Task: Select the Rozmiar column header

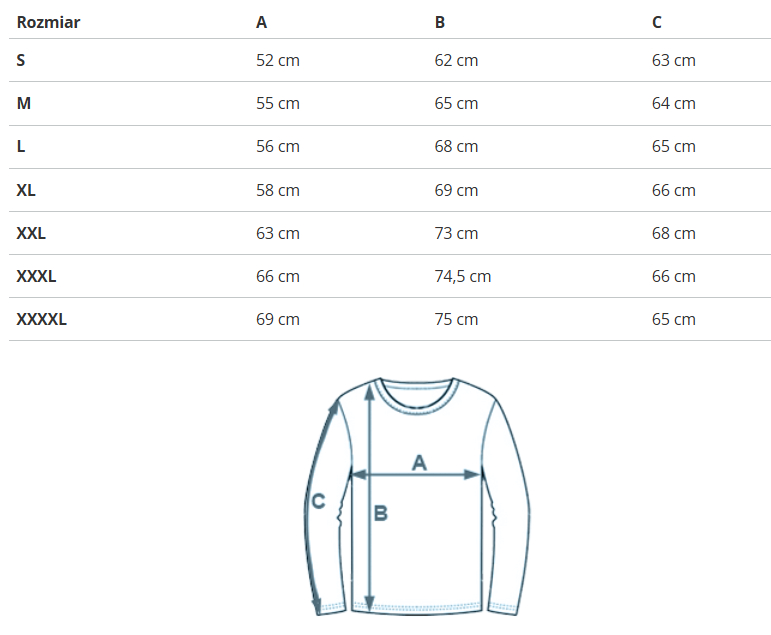Action: 48,22
